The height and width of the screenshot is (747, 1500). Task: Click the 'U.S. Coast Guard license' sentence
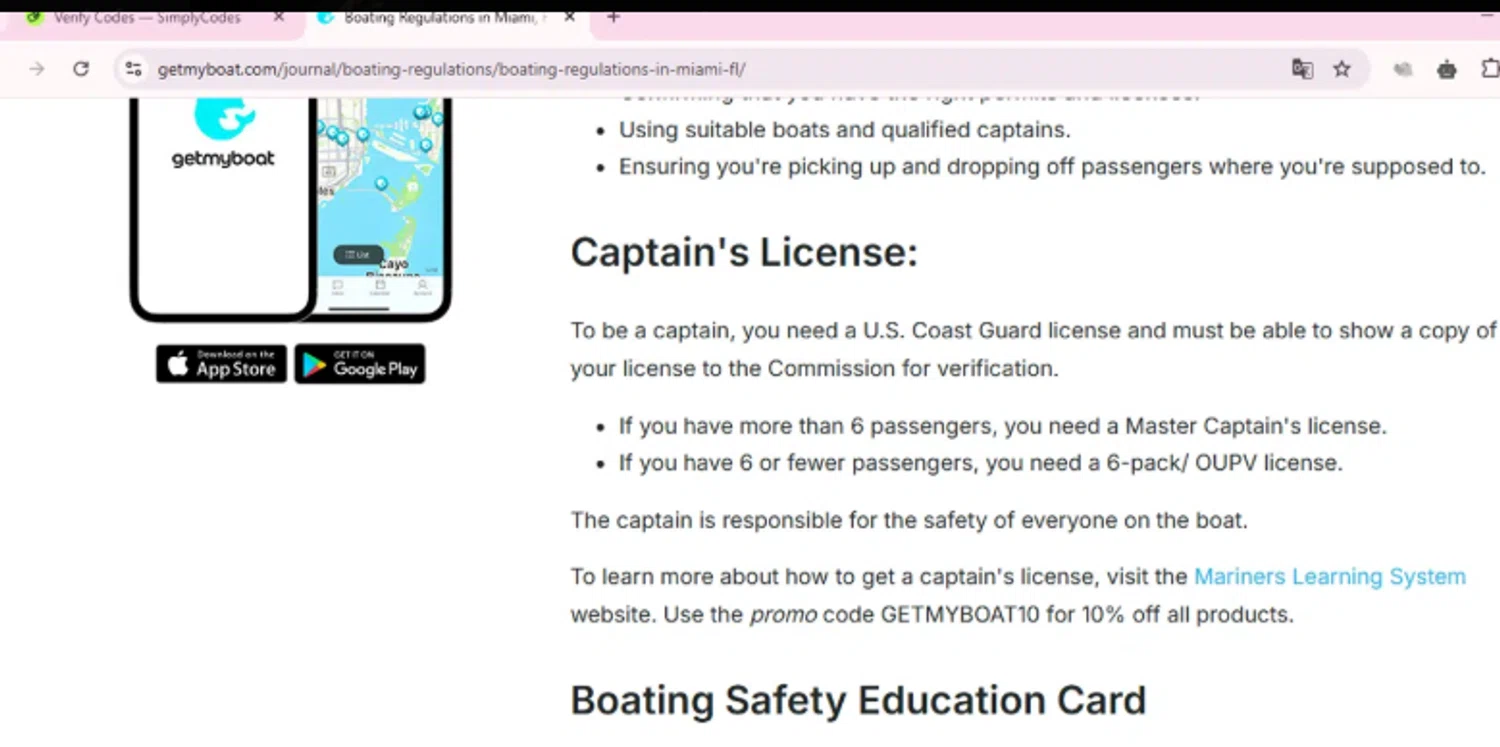1033,349
